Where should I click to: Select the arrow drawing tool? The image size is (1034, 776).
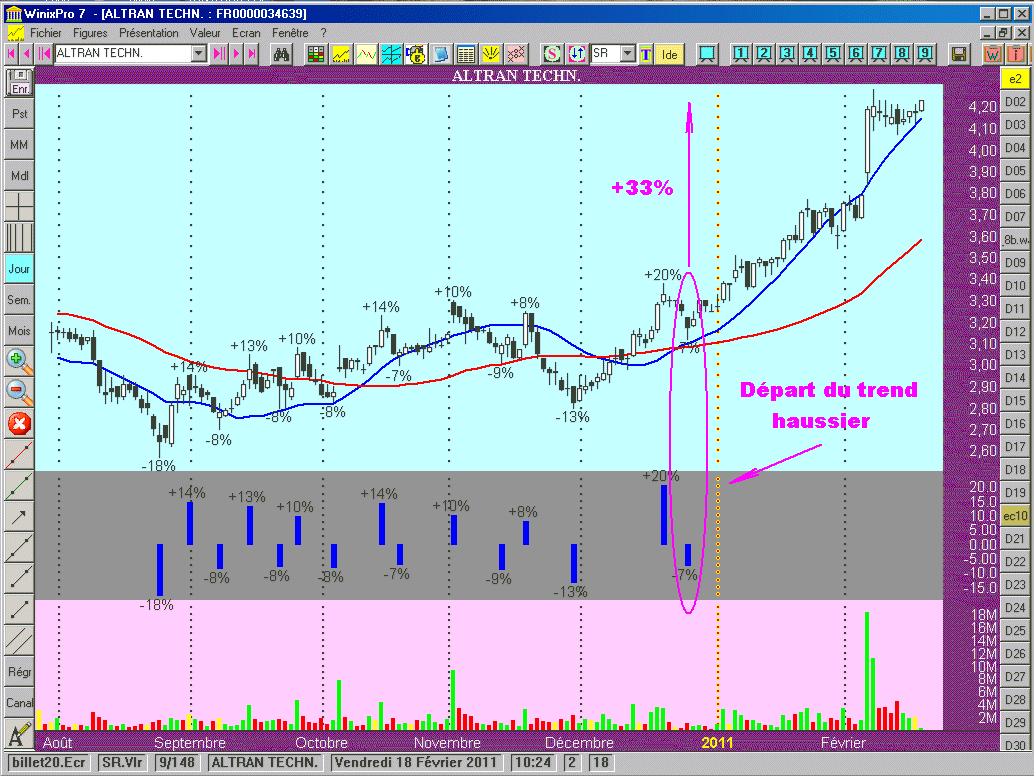tap(18, 516)
